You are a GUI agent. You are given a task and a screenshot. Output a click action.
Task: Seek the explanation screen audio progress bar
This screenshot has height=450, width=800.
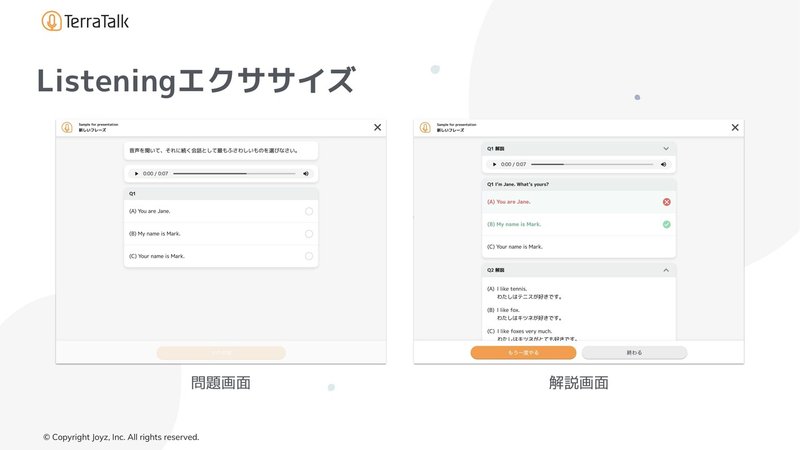pos(592,164)
